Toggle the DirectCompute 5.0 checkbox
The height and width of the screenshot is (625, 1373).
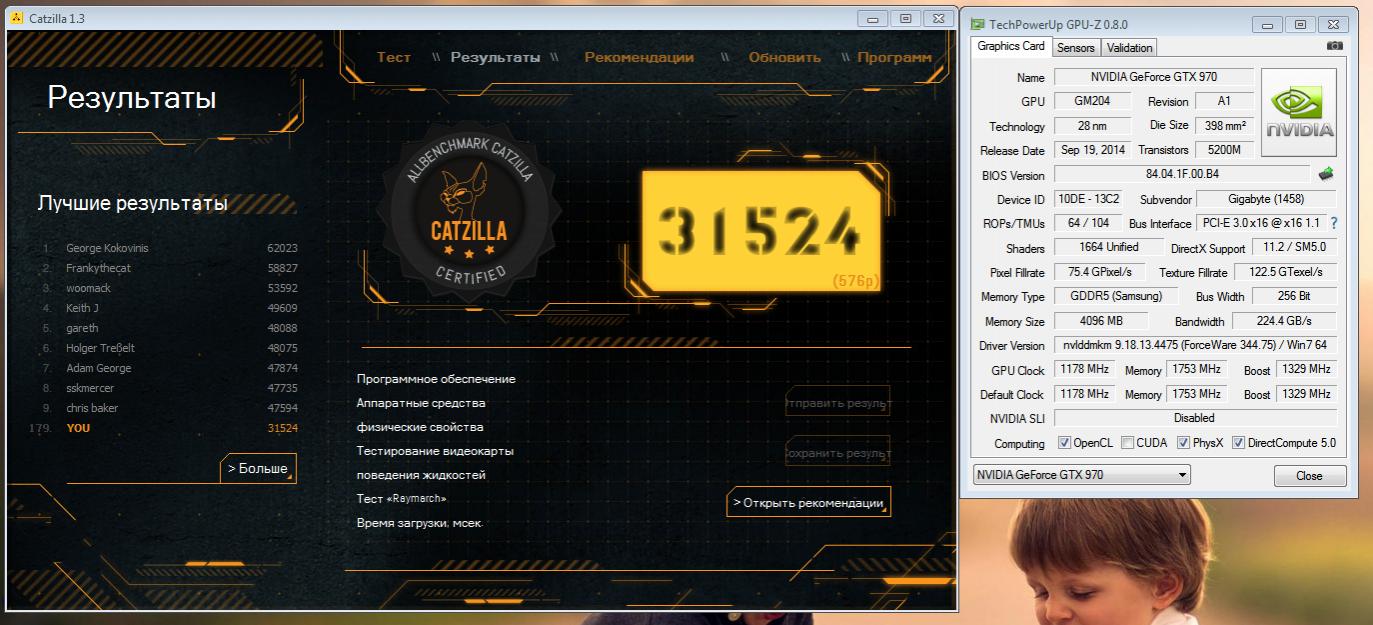1238,443
